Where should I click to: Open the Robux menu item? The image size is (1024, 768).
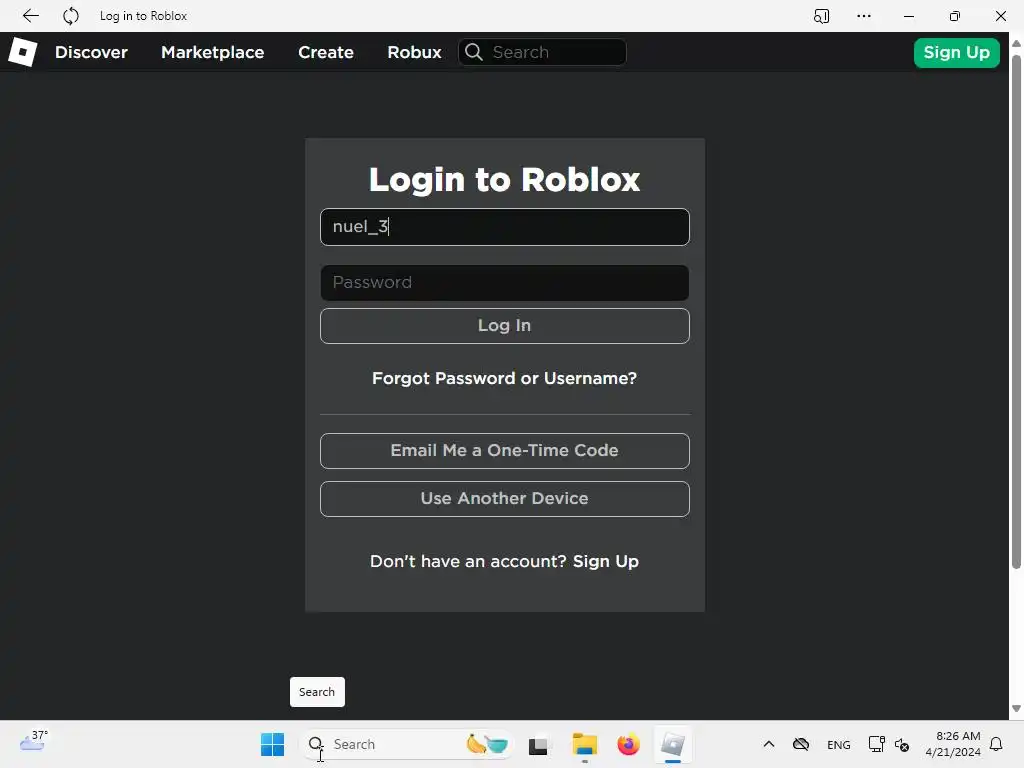(x=414, y=52)
